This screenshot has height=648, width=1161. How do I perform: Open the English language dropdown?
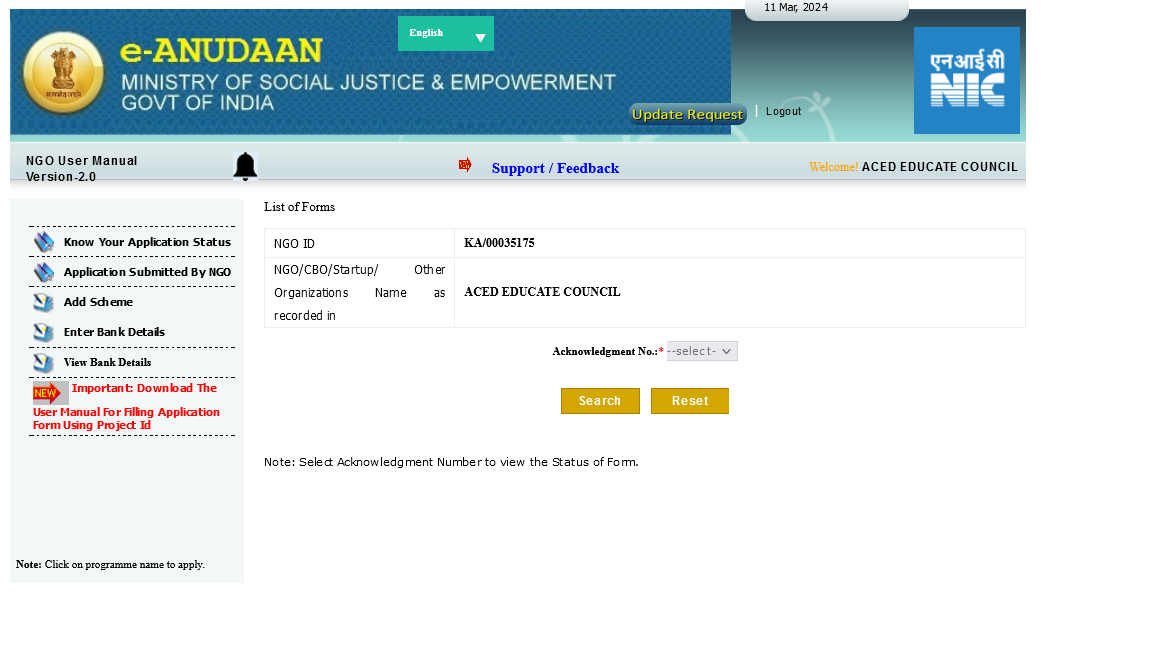pyautogui.click(x=446, y=34)
